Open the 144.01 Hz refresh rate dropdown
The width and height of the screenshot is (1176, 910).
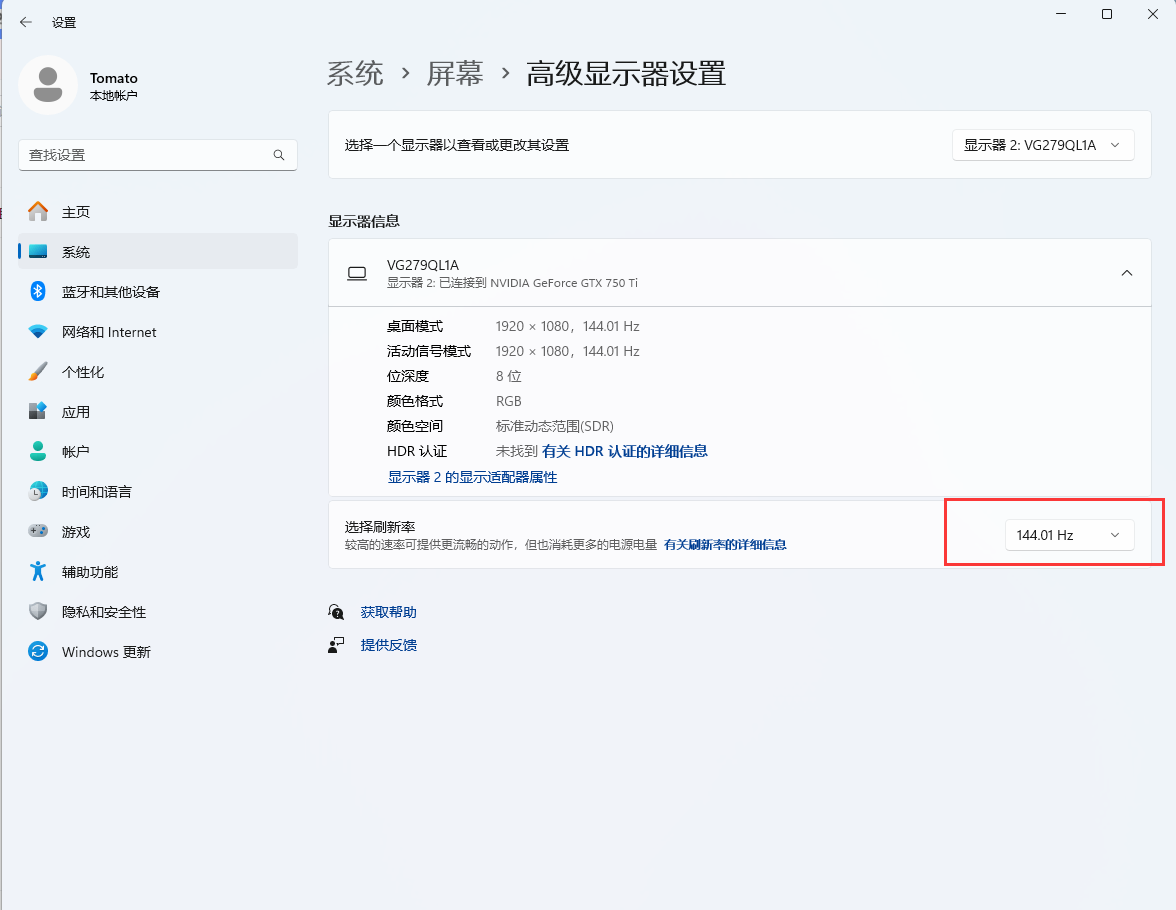pos(1069,535)
